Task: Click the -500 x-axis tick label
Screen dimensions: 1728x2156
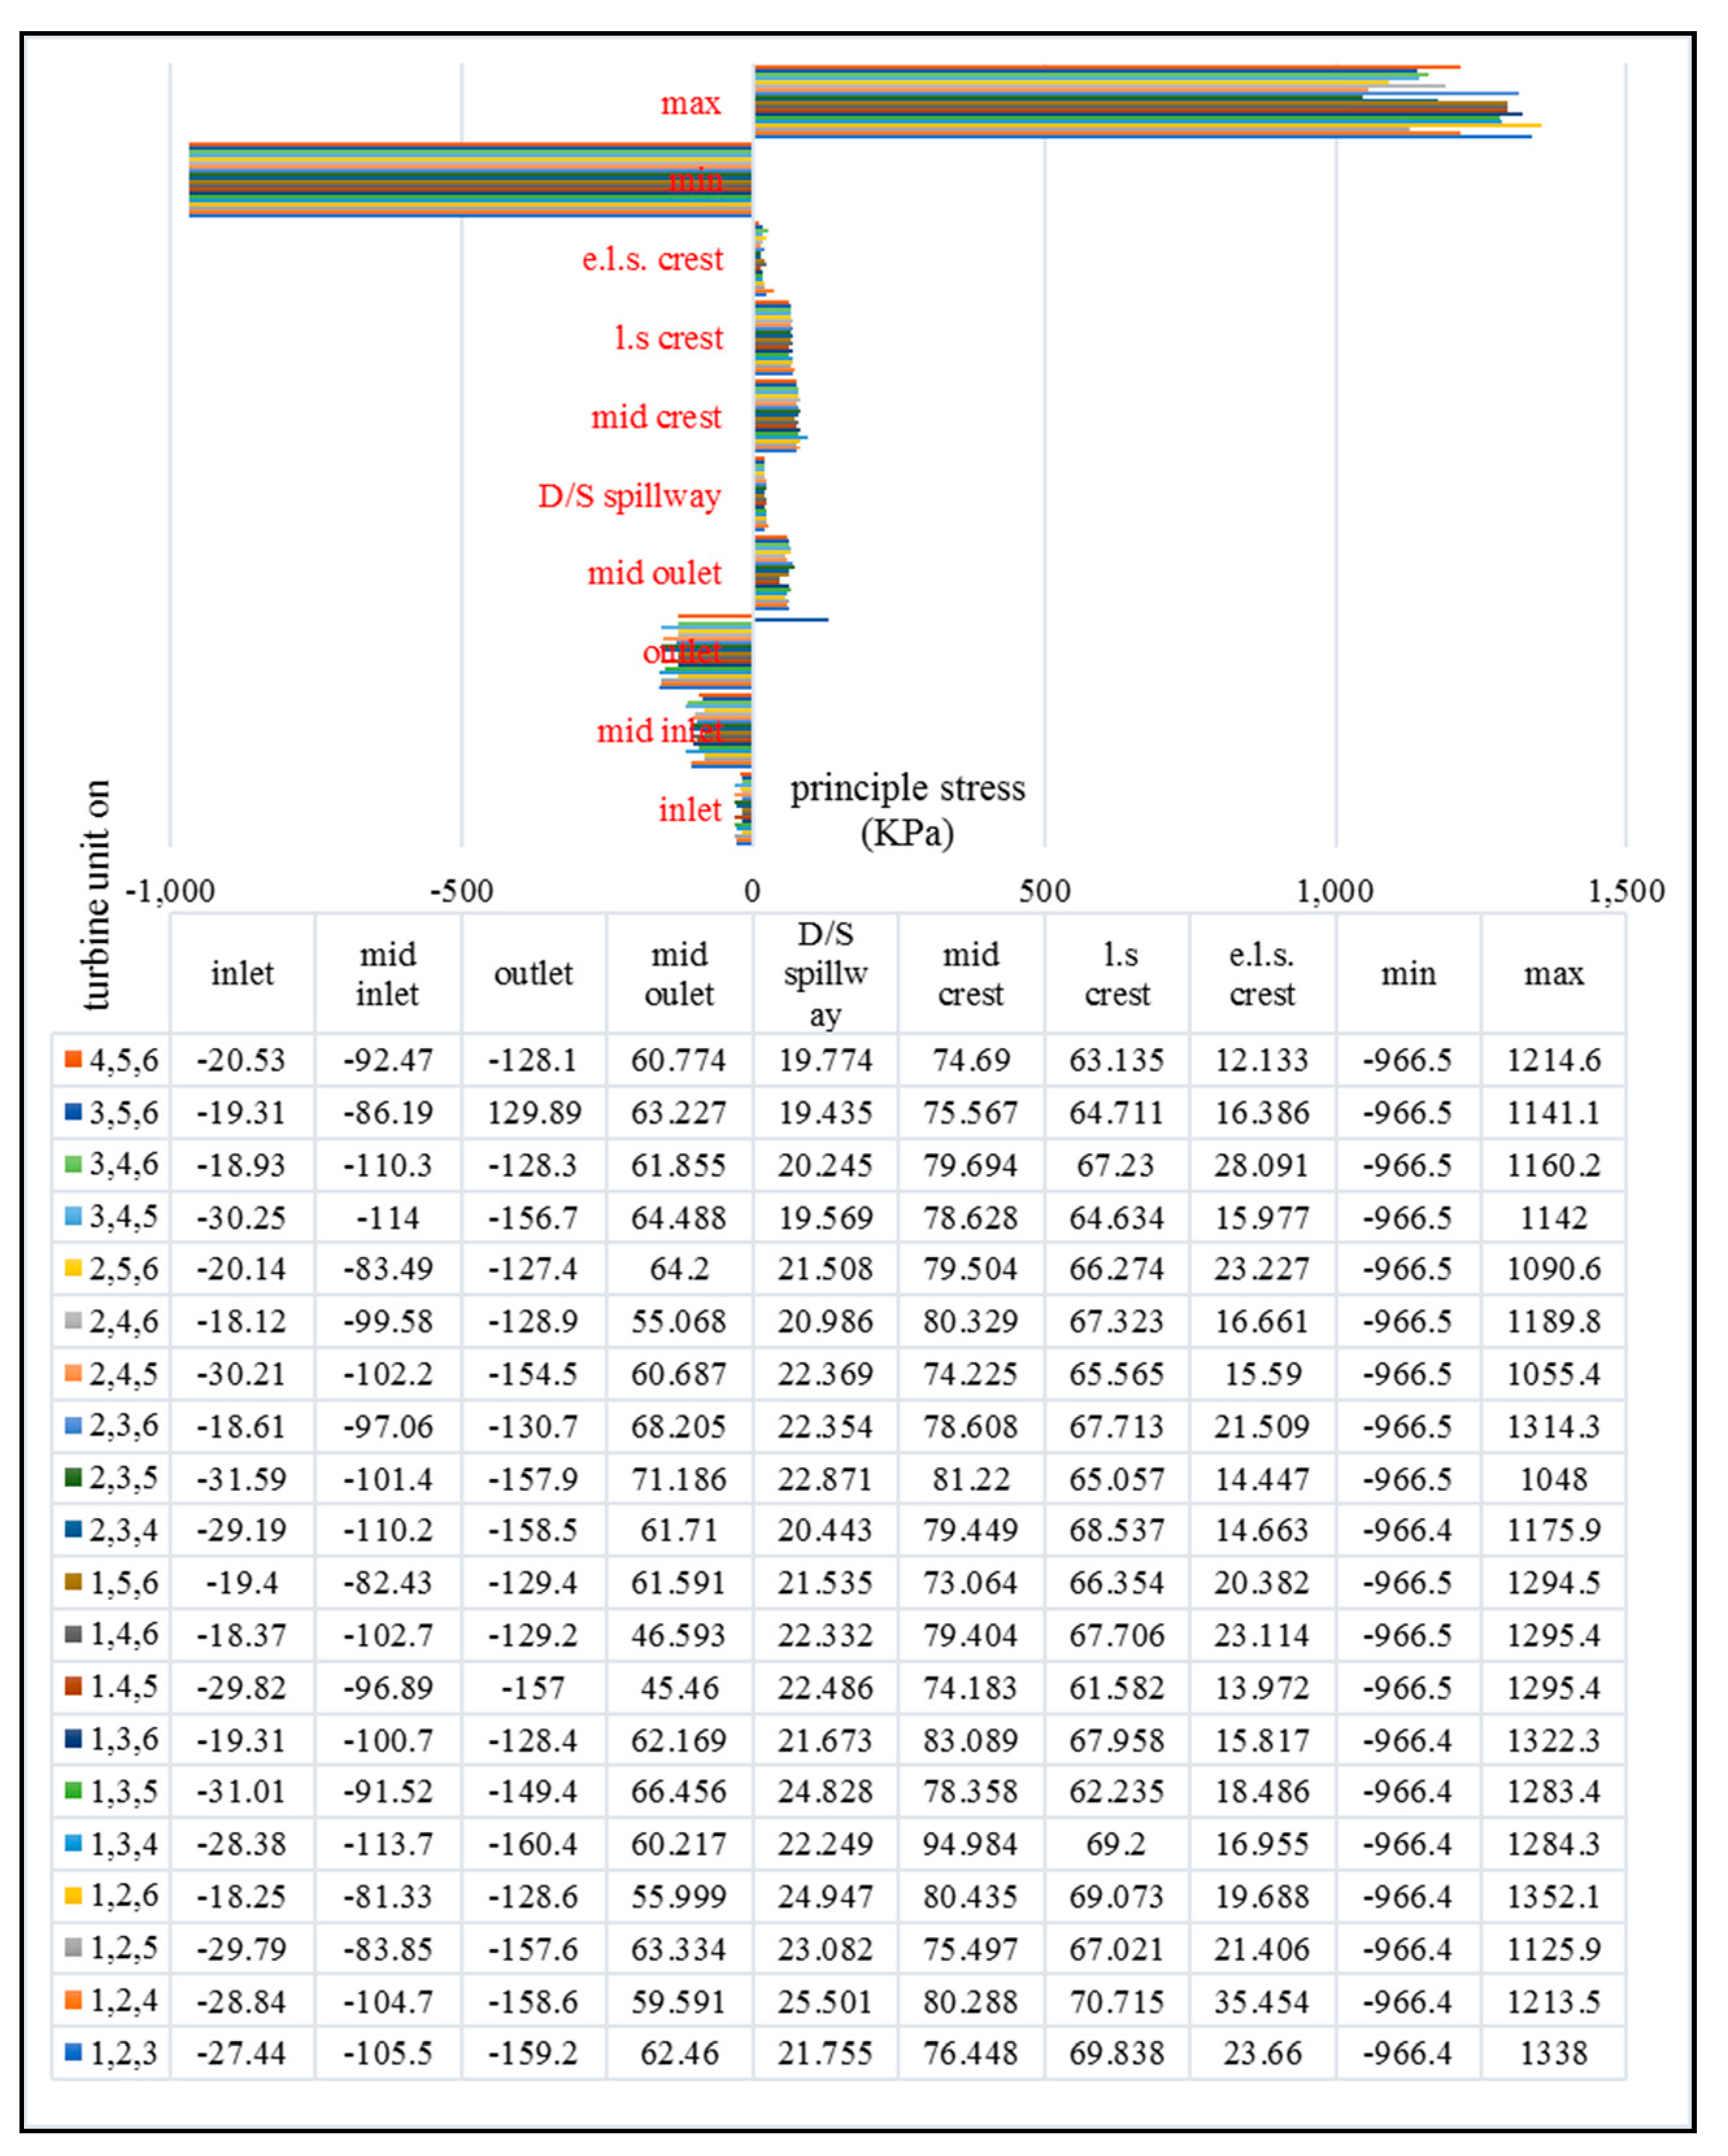Action: [461, 891]
